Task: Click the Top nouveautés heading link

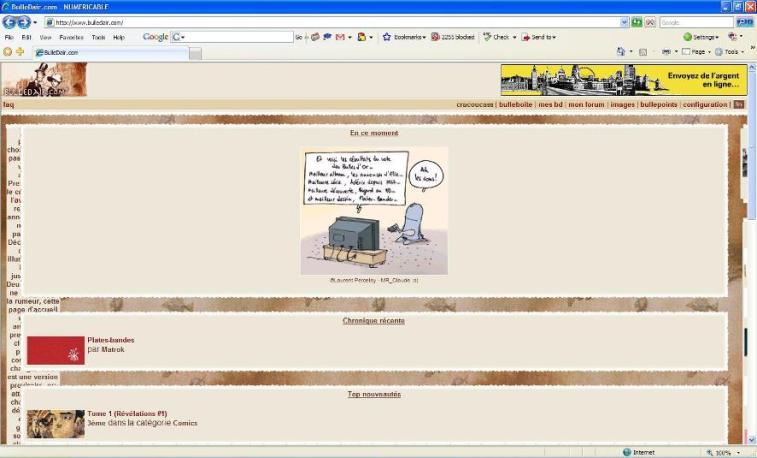Action: tap(374, 394)
